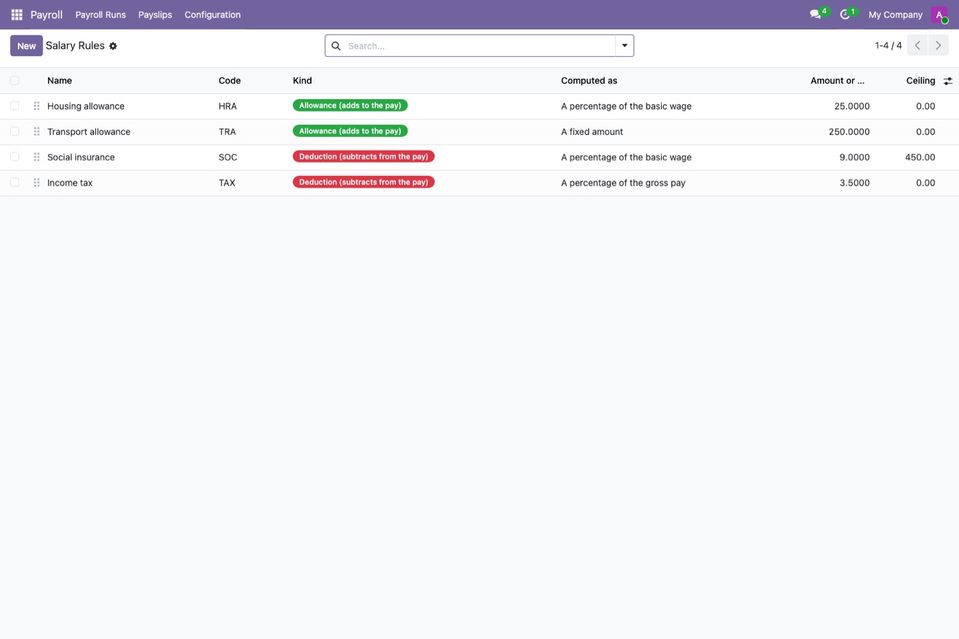Screen dimensions: 959x639
Task: Open the Salary Rules gear settings icon
Action: (113, 46)
